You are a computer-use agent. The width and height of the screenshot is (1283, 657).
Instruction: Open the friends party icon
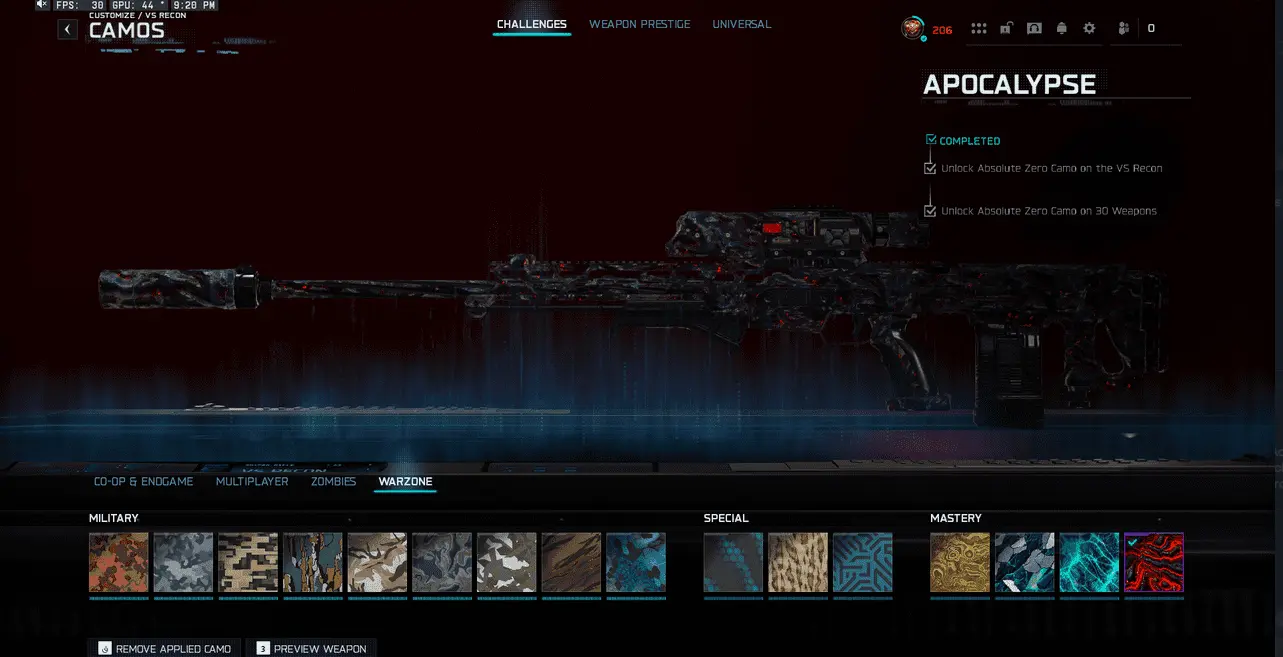[x=1124, y=29]
